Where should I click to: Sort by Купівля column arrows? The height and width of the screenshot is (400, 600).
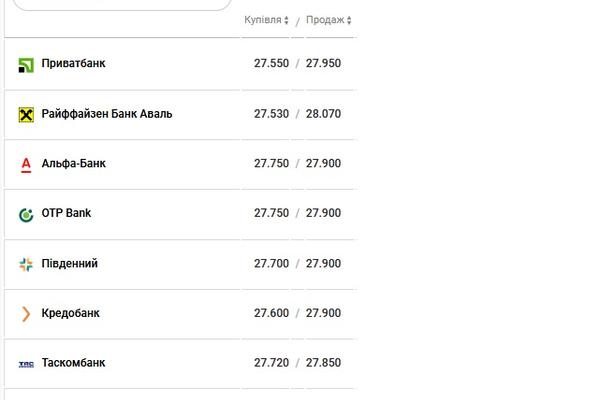(286, 20)
